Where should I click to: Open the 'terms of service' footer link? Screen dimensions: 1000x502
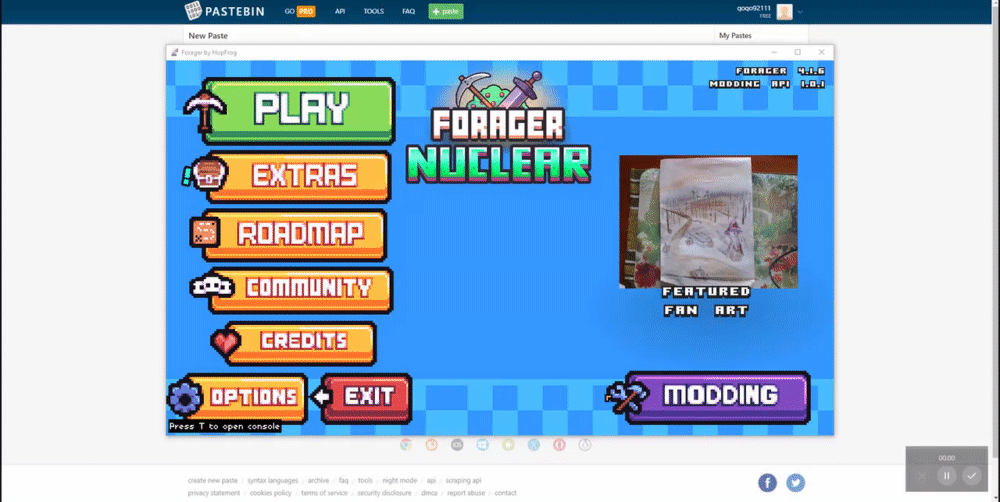[325, 493]
